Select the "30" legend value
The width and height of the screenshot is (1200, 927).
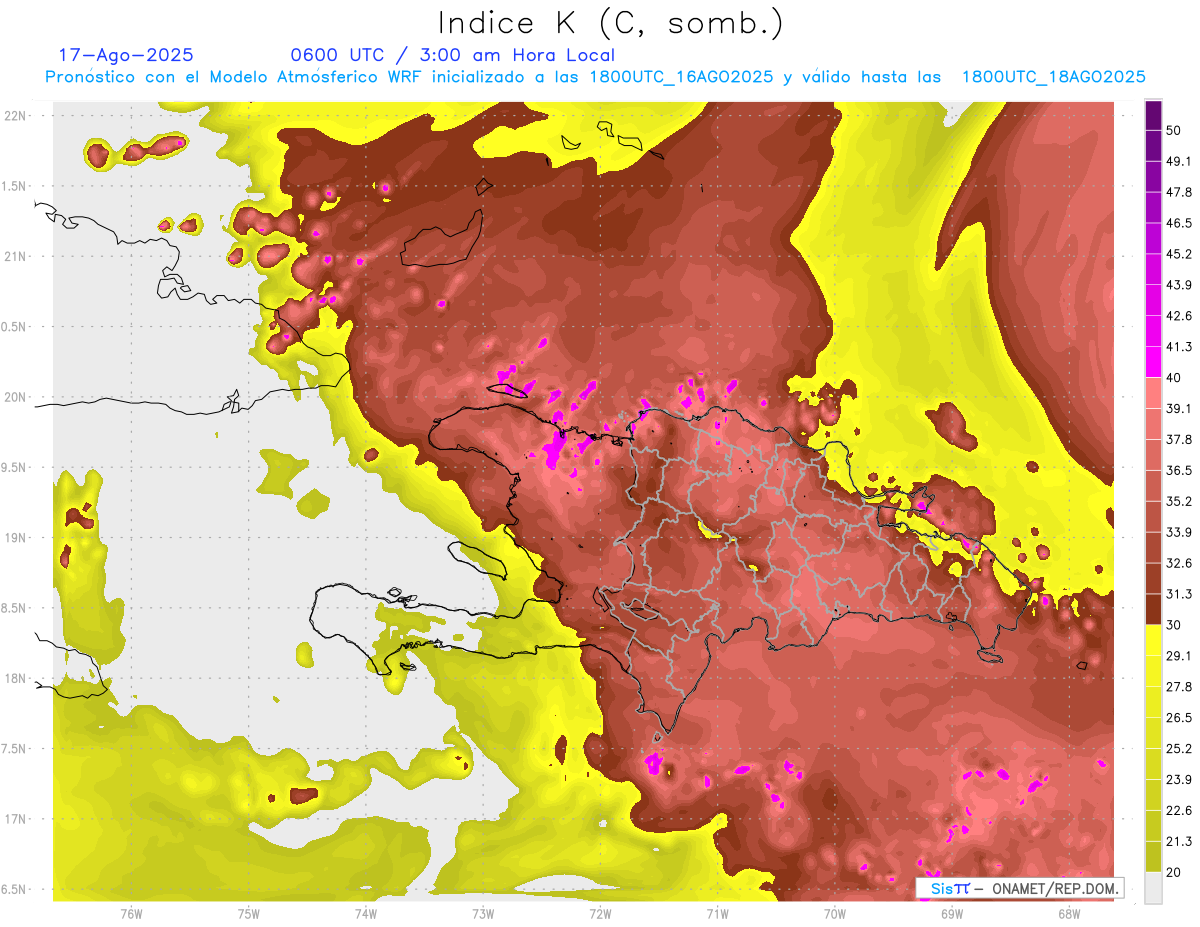(1174, 625)
